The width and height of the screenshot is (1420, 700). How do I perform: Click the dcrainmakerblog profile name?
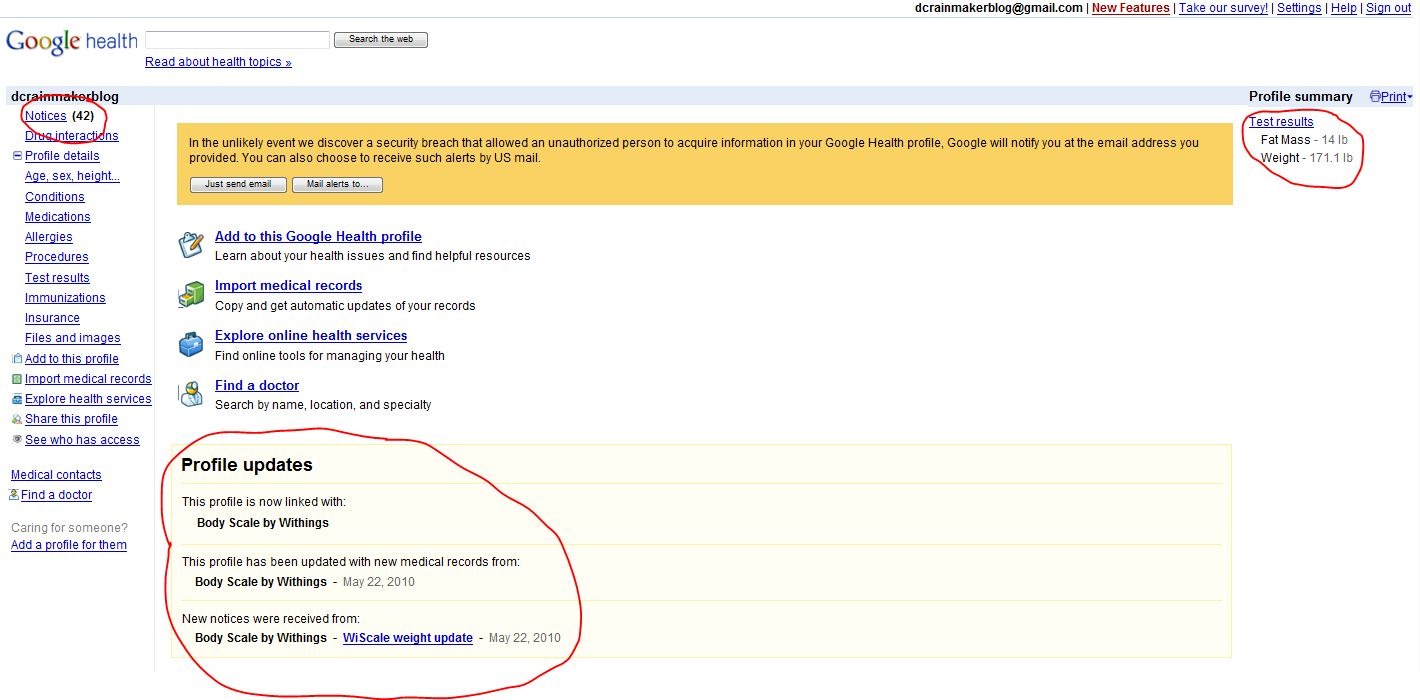(x=65, y=97)
